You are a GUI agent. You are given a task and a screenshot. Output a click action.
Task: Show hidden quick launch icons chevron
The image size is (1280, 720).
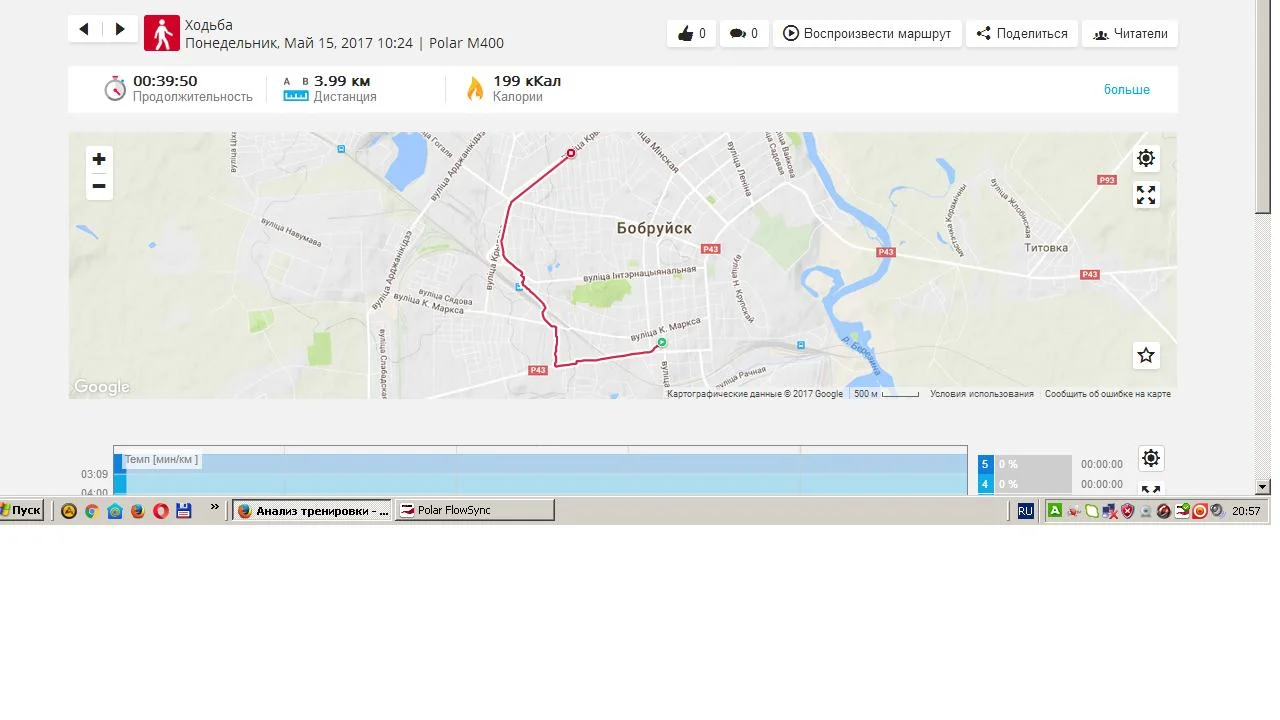click(214, 508)
